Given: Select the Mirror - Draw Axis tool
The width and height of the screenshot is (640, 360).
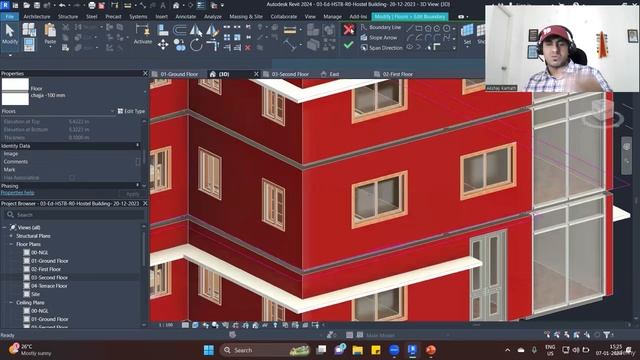Looking at the screenshot, I should click(x=213, y=29).
